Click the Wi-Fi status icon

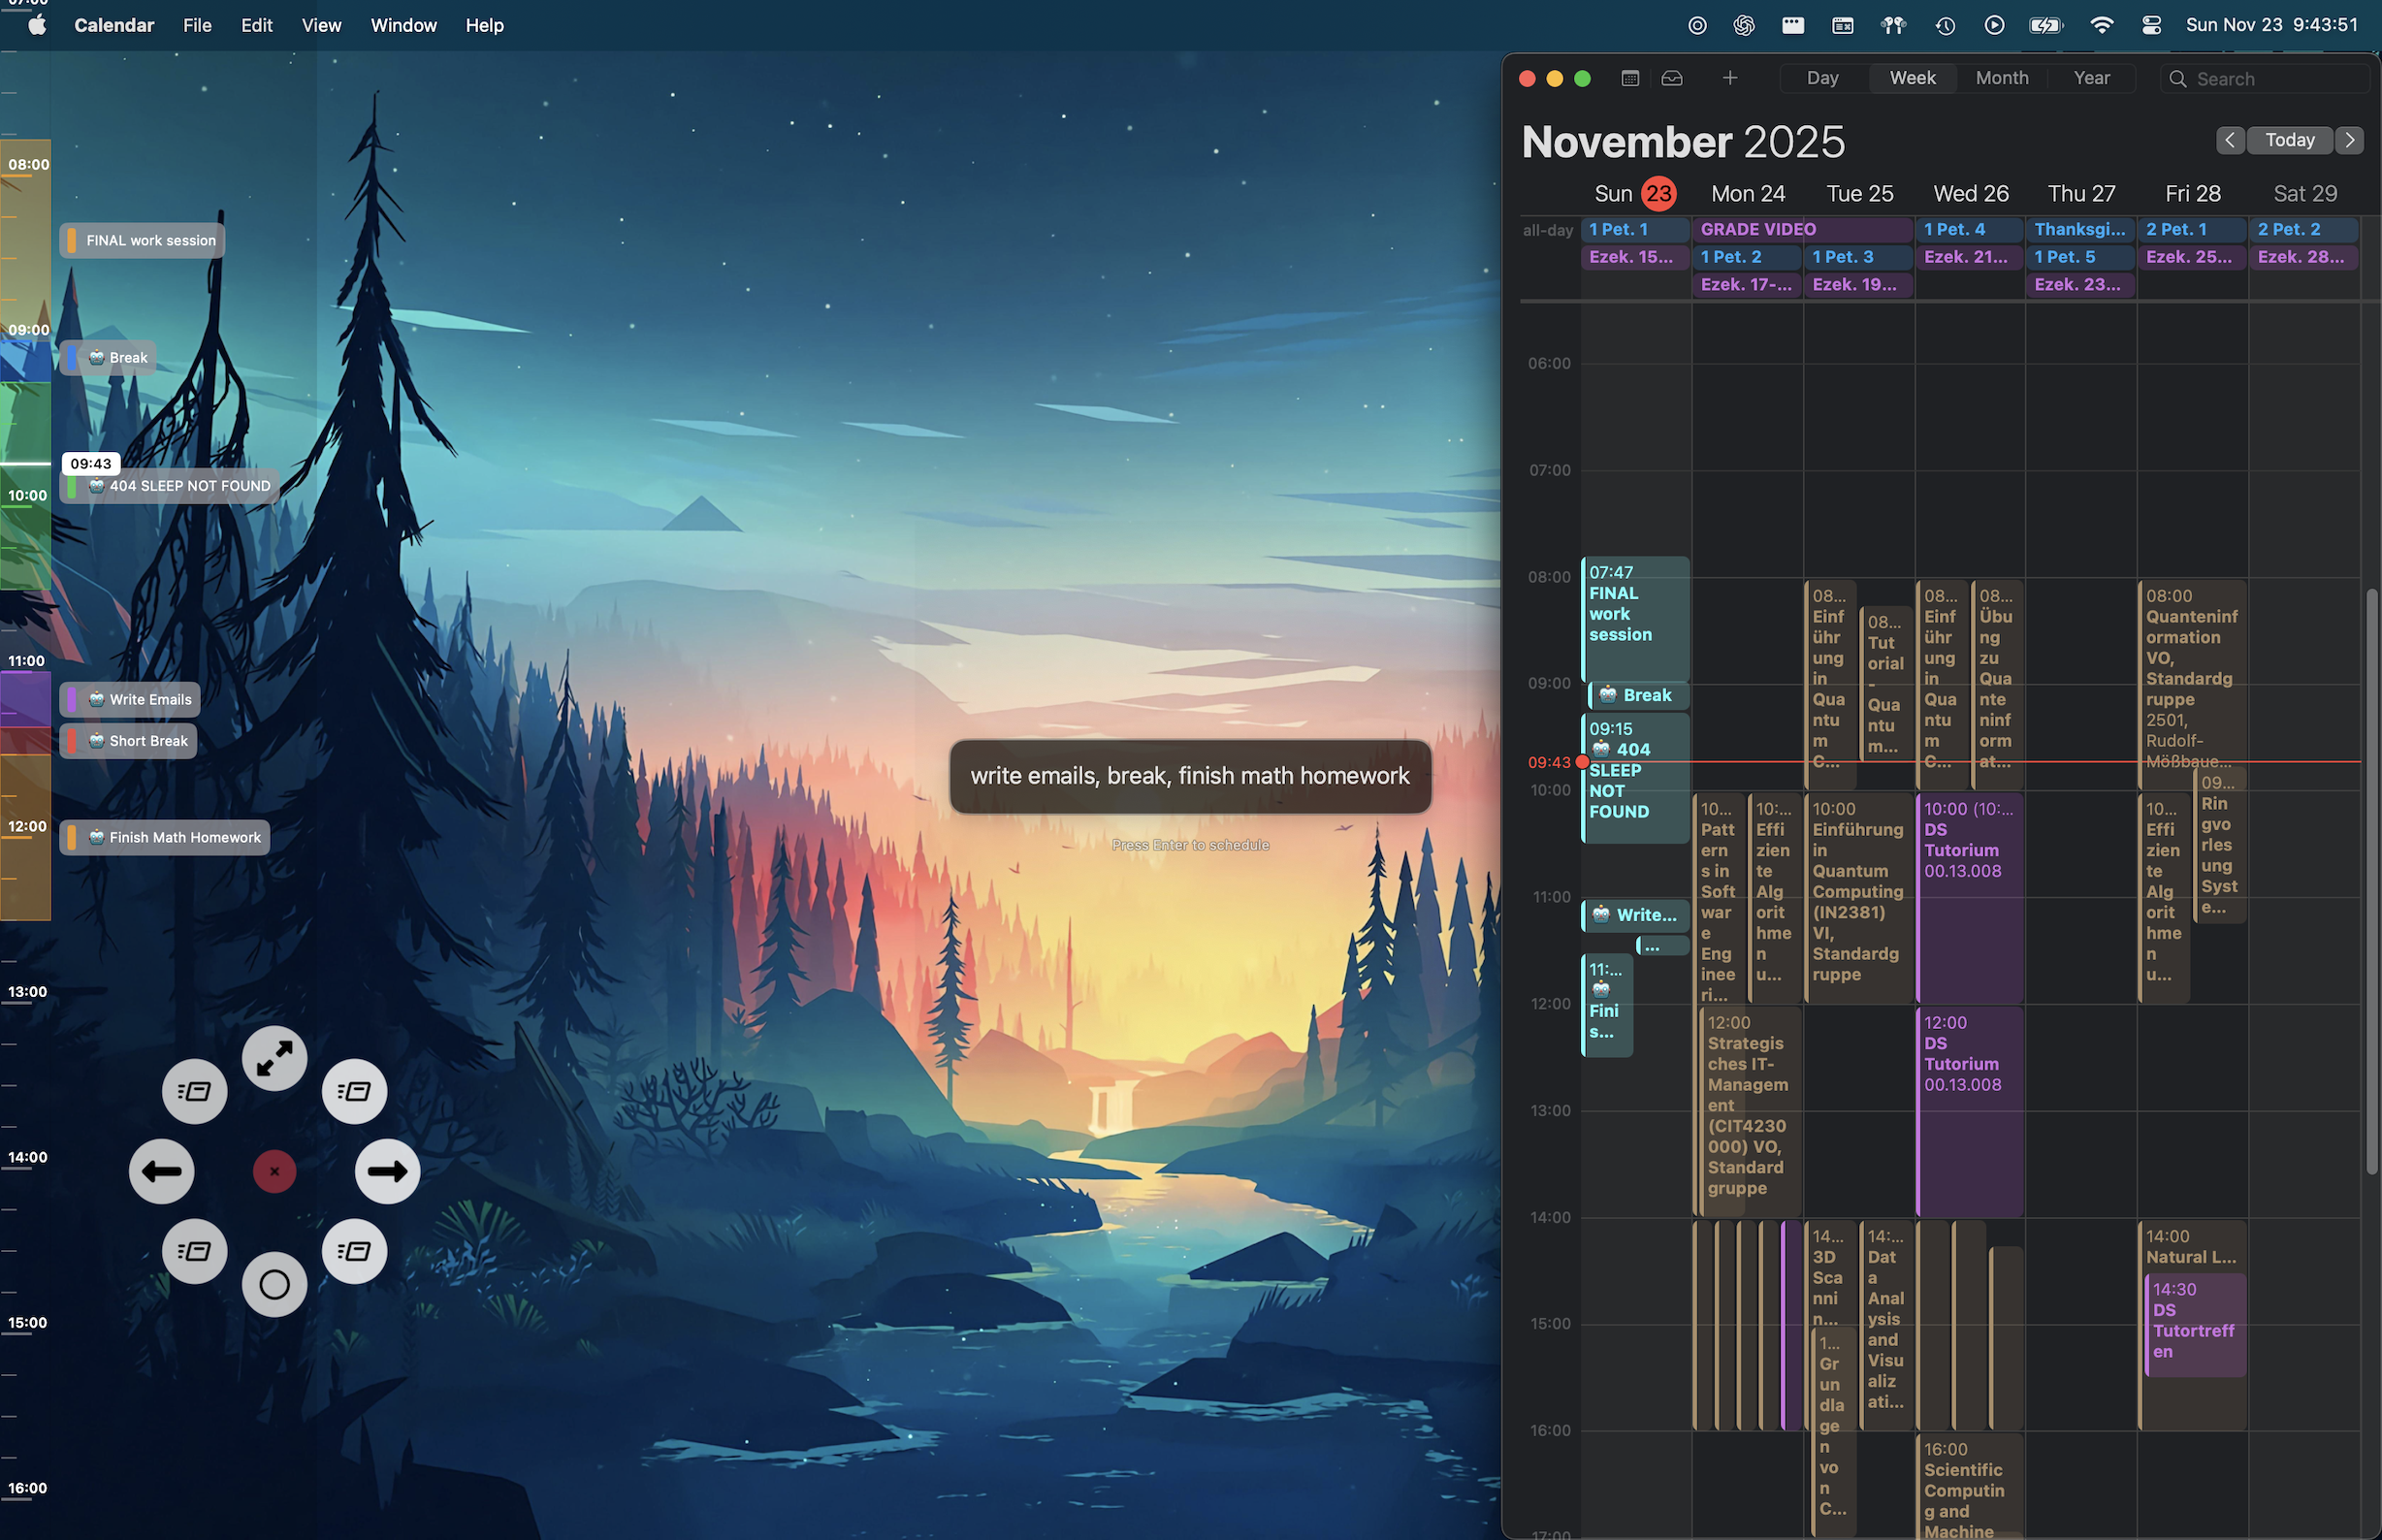[x=2102, y=25]
